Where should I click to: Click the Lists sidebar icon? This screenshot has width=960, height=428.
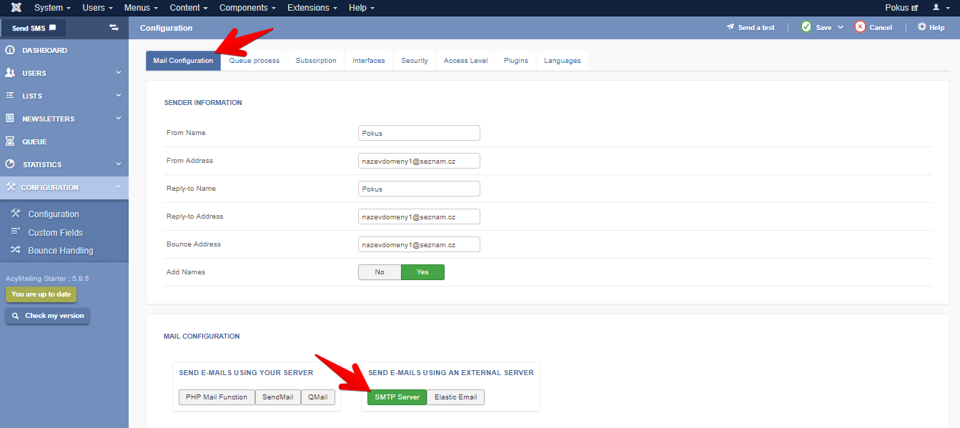click(10, 96)
